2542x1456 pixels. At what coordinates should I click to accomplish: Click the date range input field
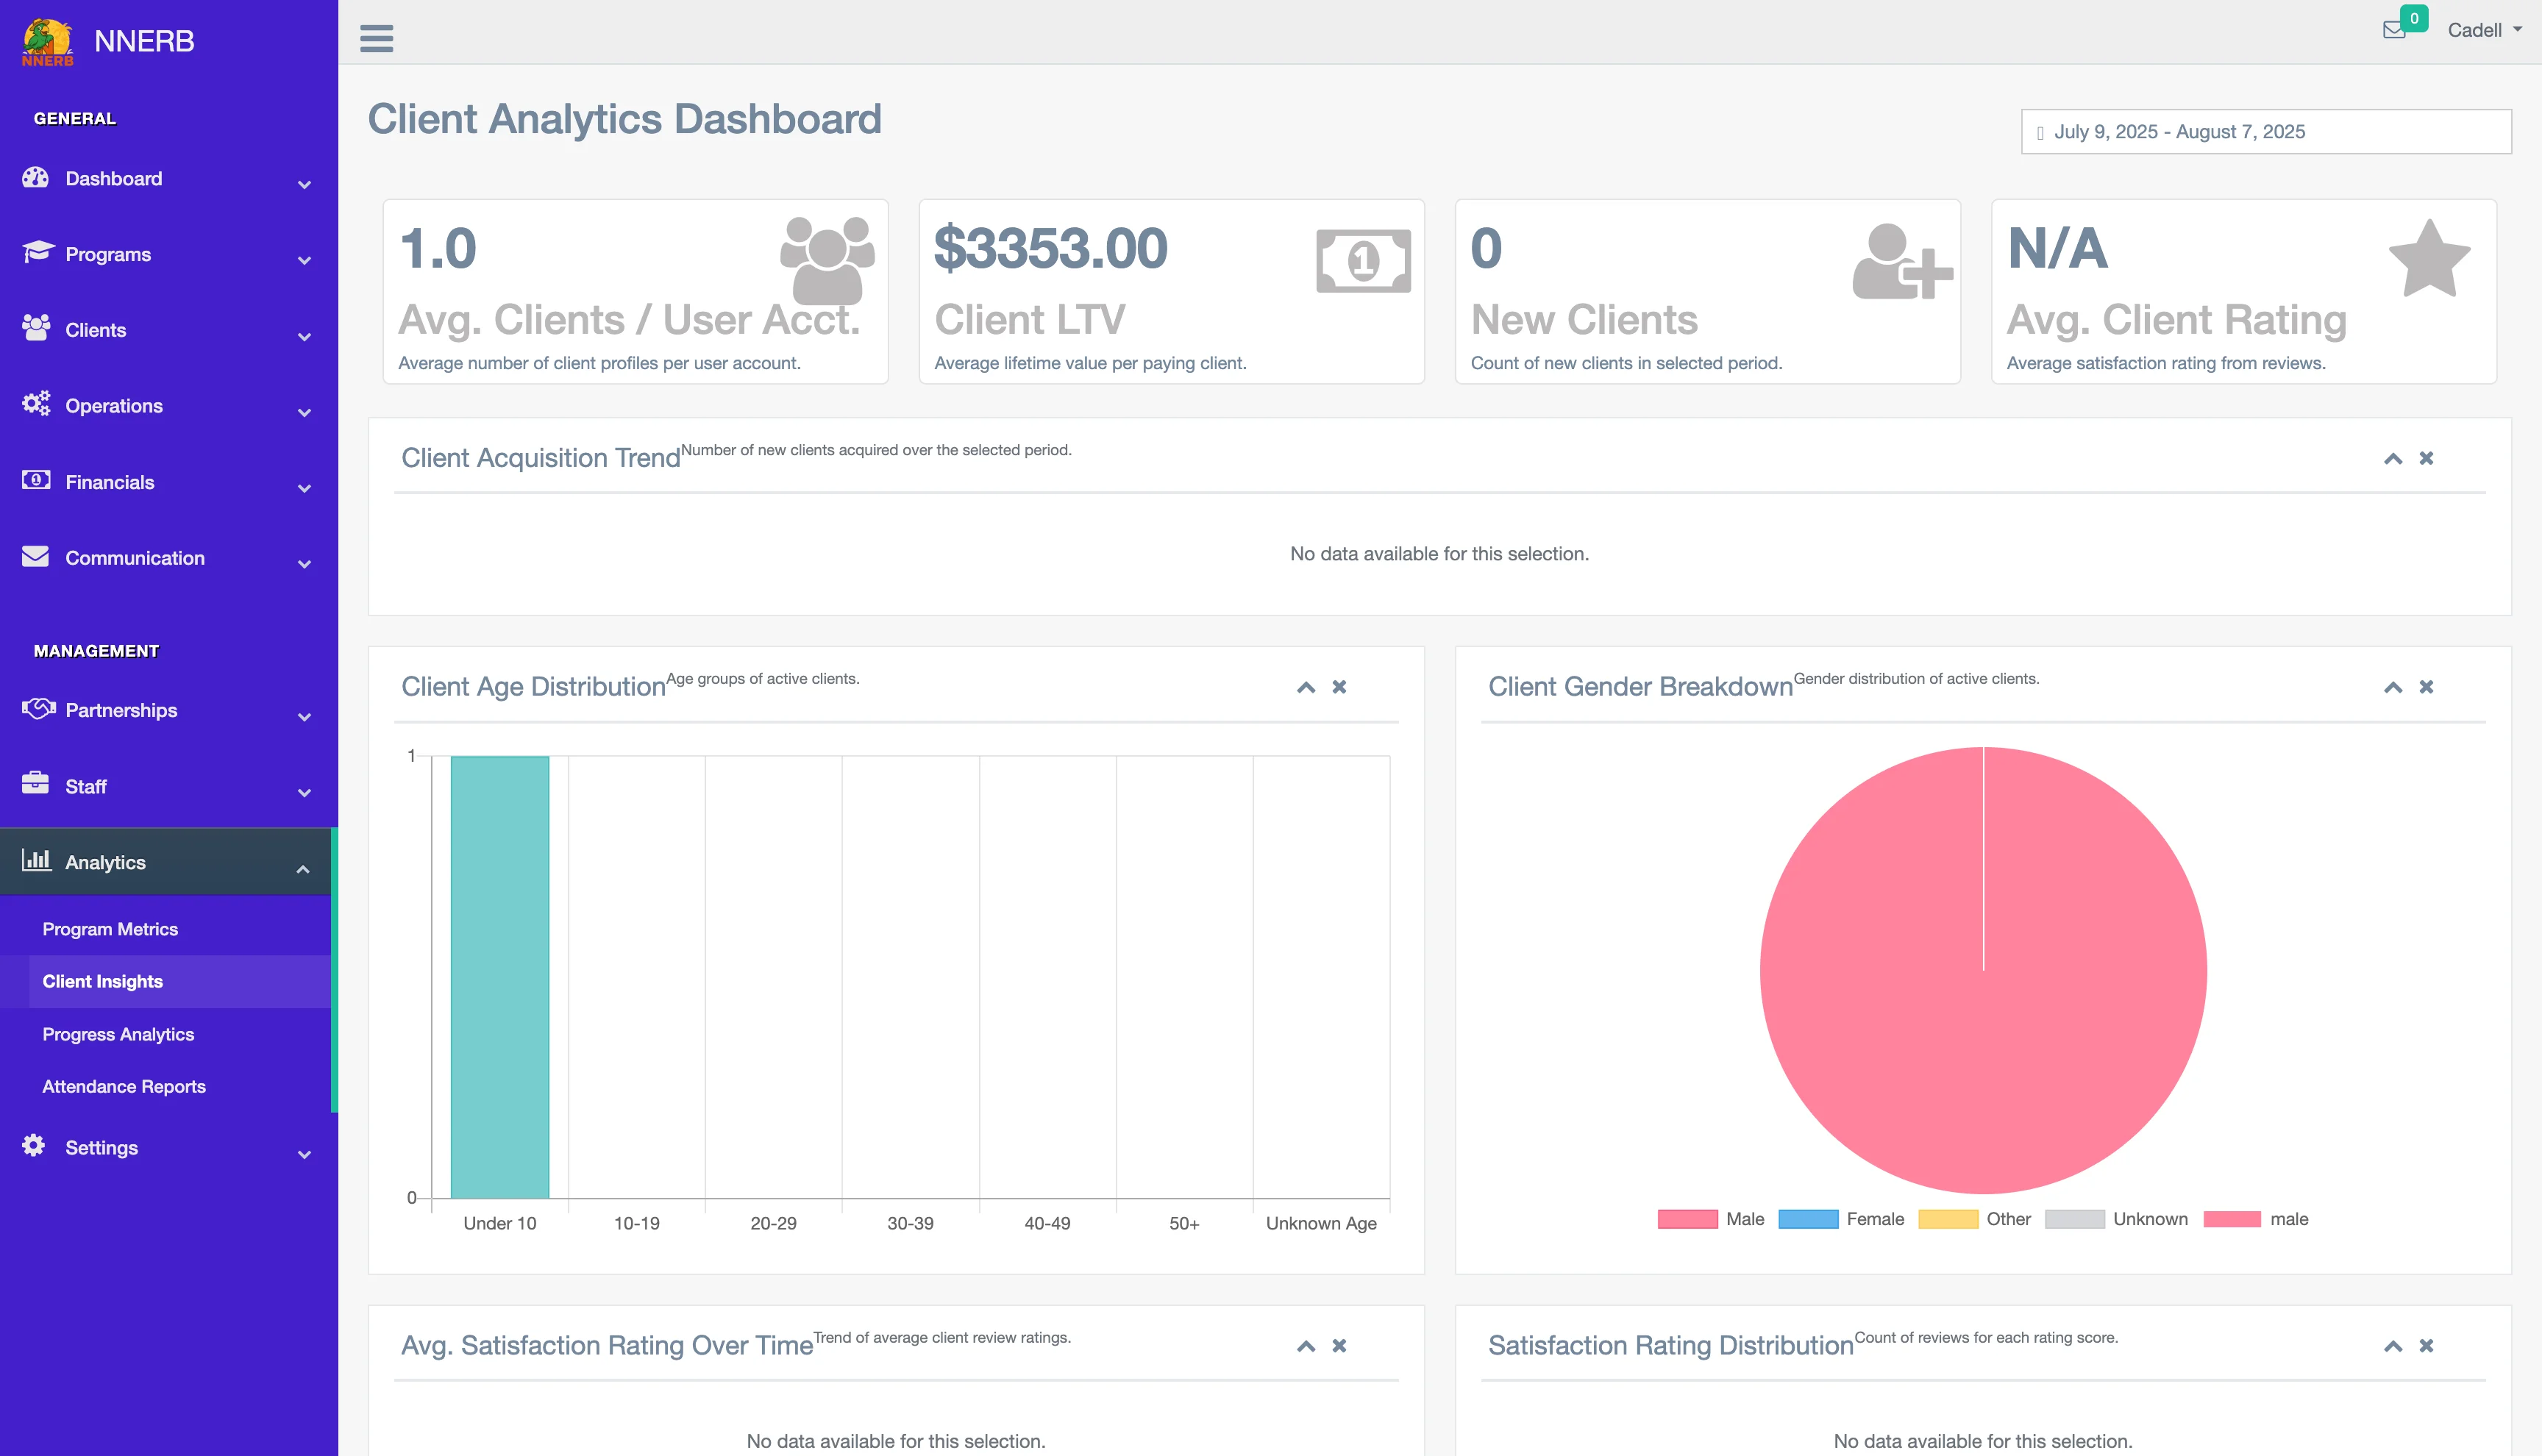[2266, 132]
